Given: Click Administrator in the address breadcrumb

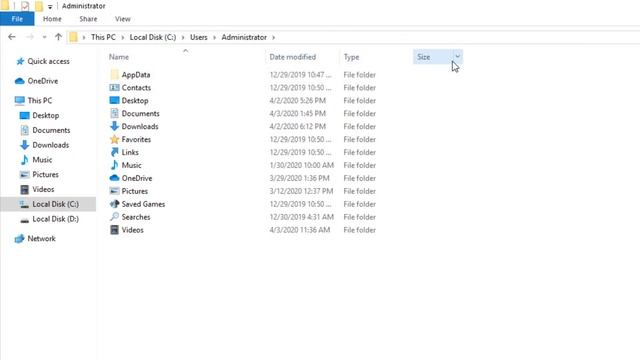Looking at the screenshot, I should (x=244, y=37).
